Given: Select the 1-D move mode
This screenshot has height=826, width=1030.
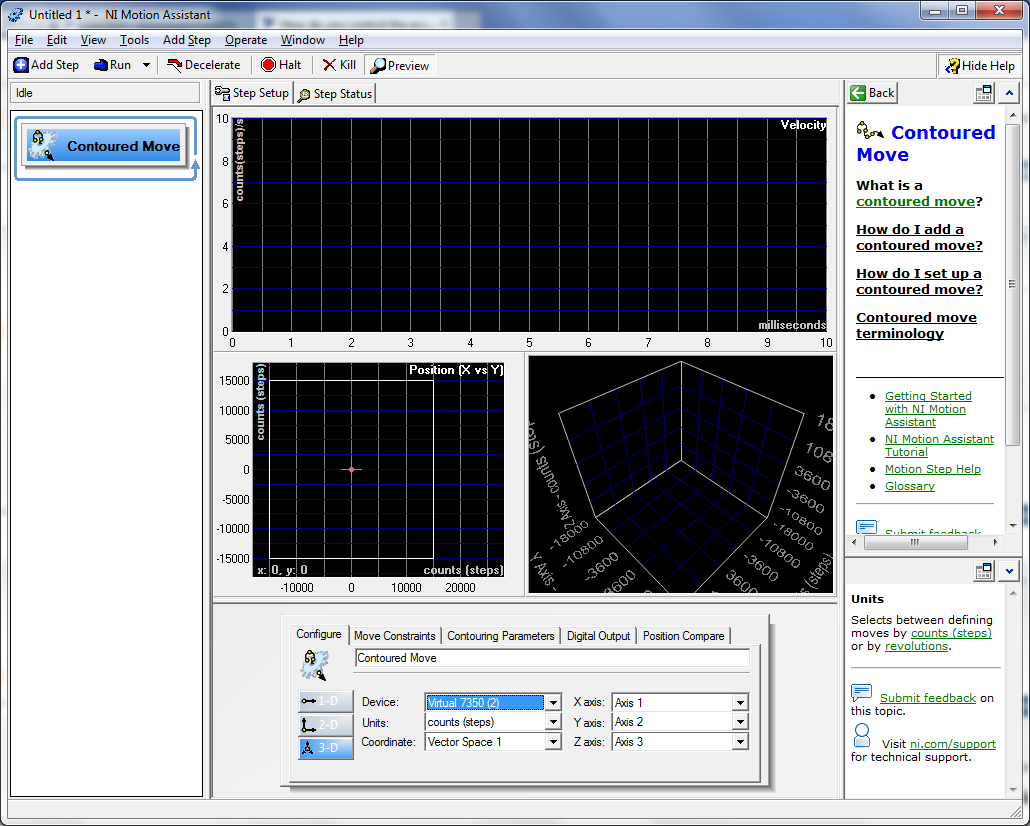Looking at the screenshot, I should tap(326, 701).
